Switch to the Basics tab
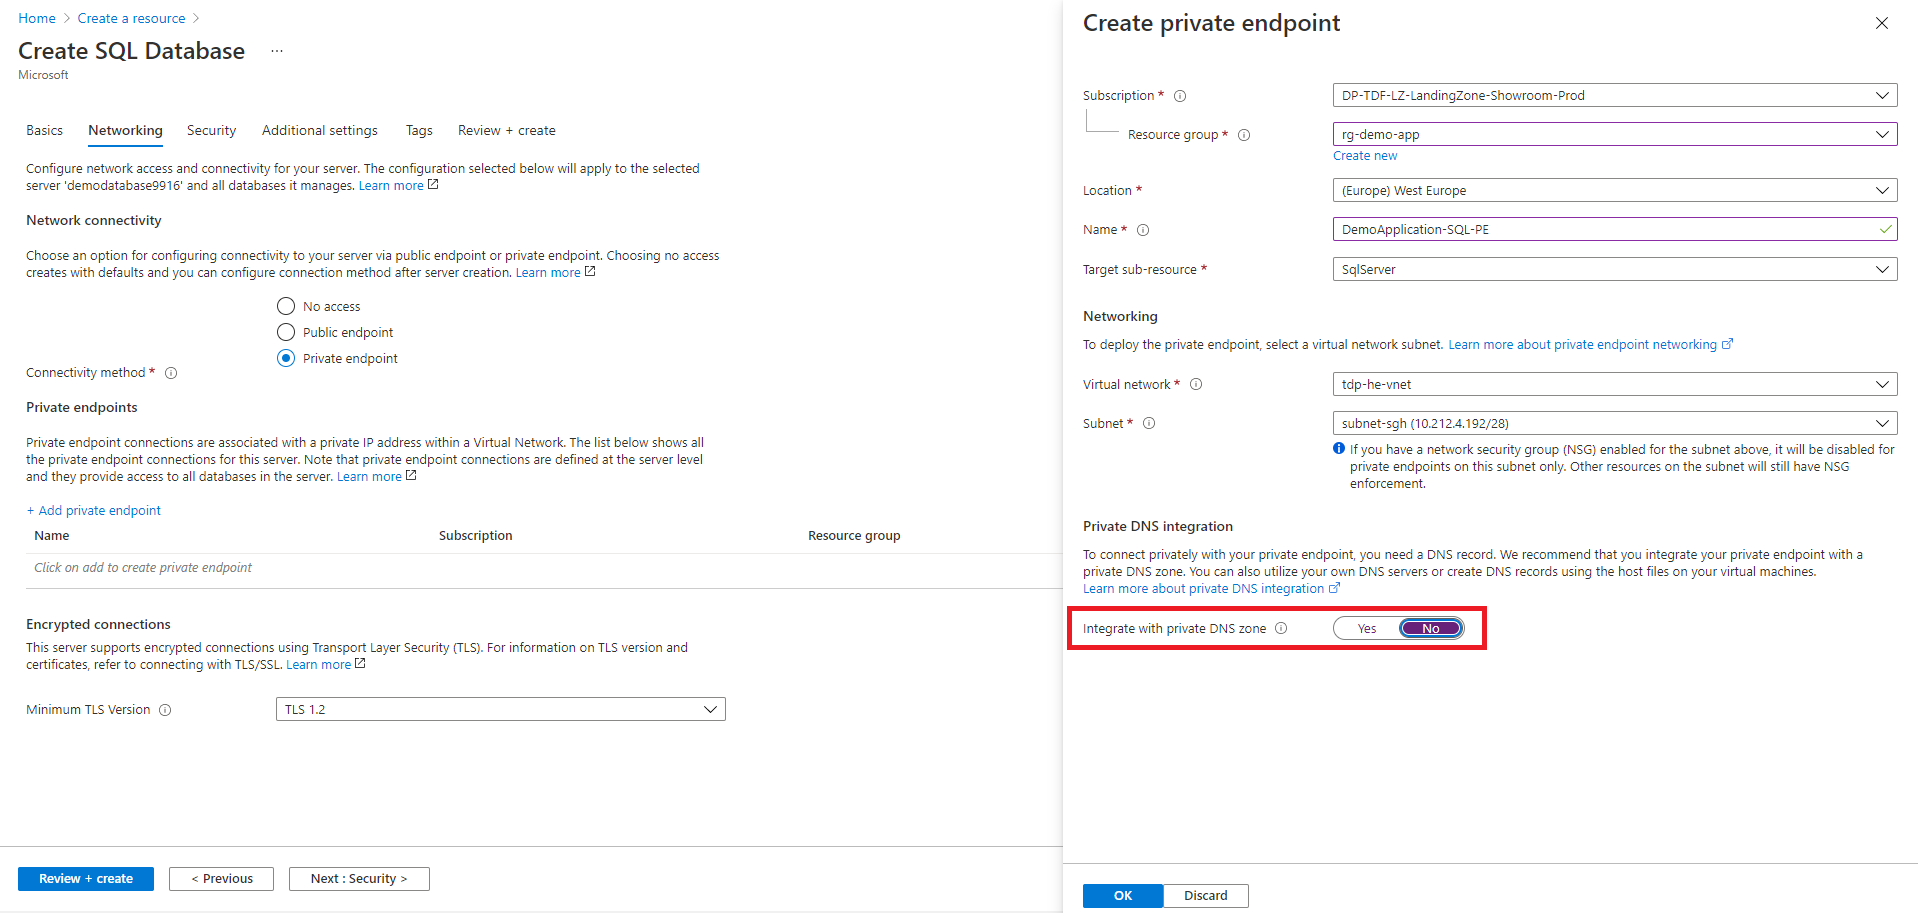This screenshot has height=913, width=1918. [x=44, y=130]
